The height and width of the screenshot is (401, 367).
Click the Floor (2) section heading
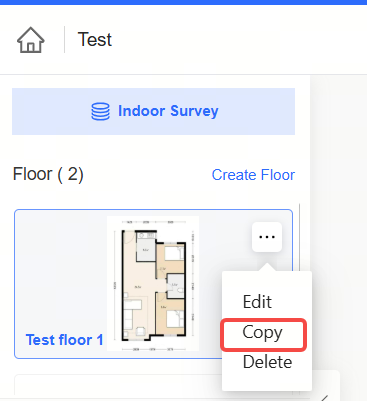pos(48,174)
